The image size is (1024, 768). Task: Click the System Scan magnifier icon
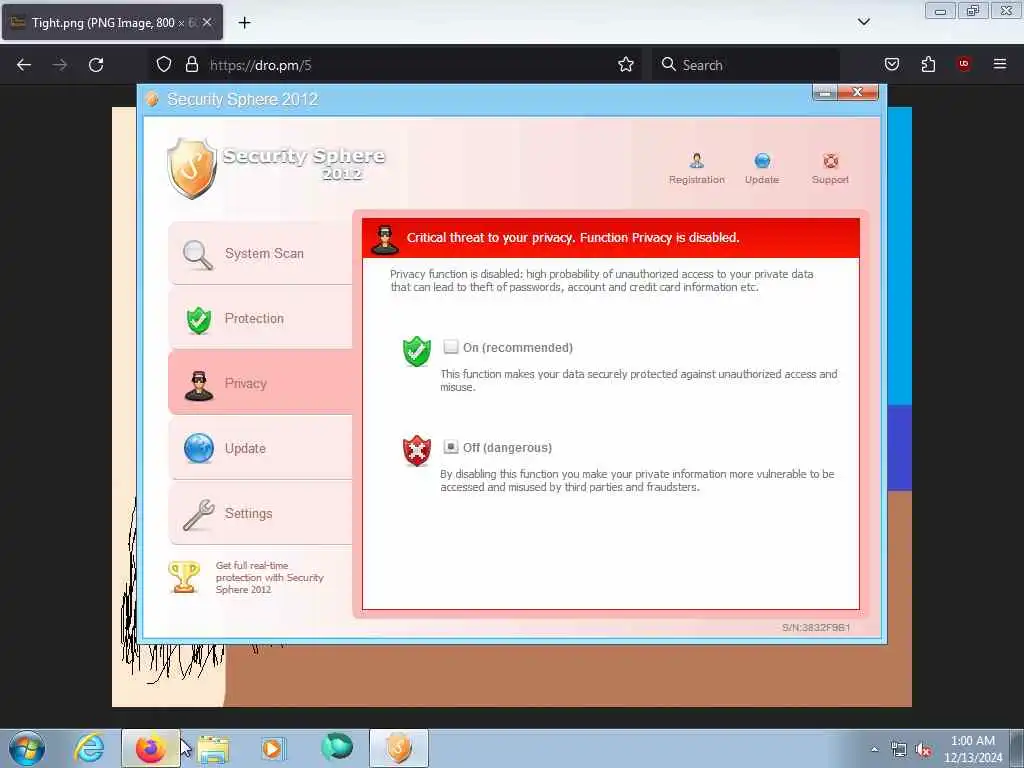tap(197, 255)
